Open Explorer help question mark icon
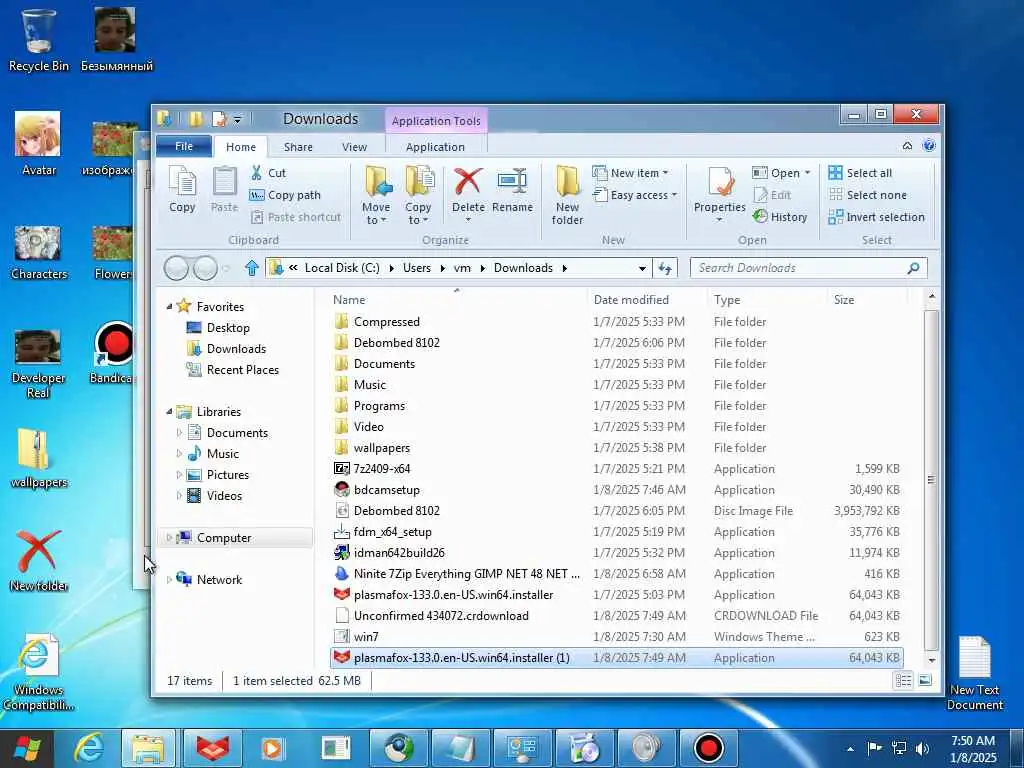1024x768 pixels. pyautogui.click(x=929, y=146)
